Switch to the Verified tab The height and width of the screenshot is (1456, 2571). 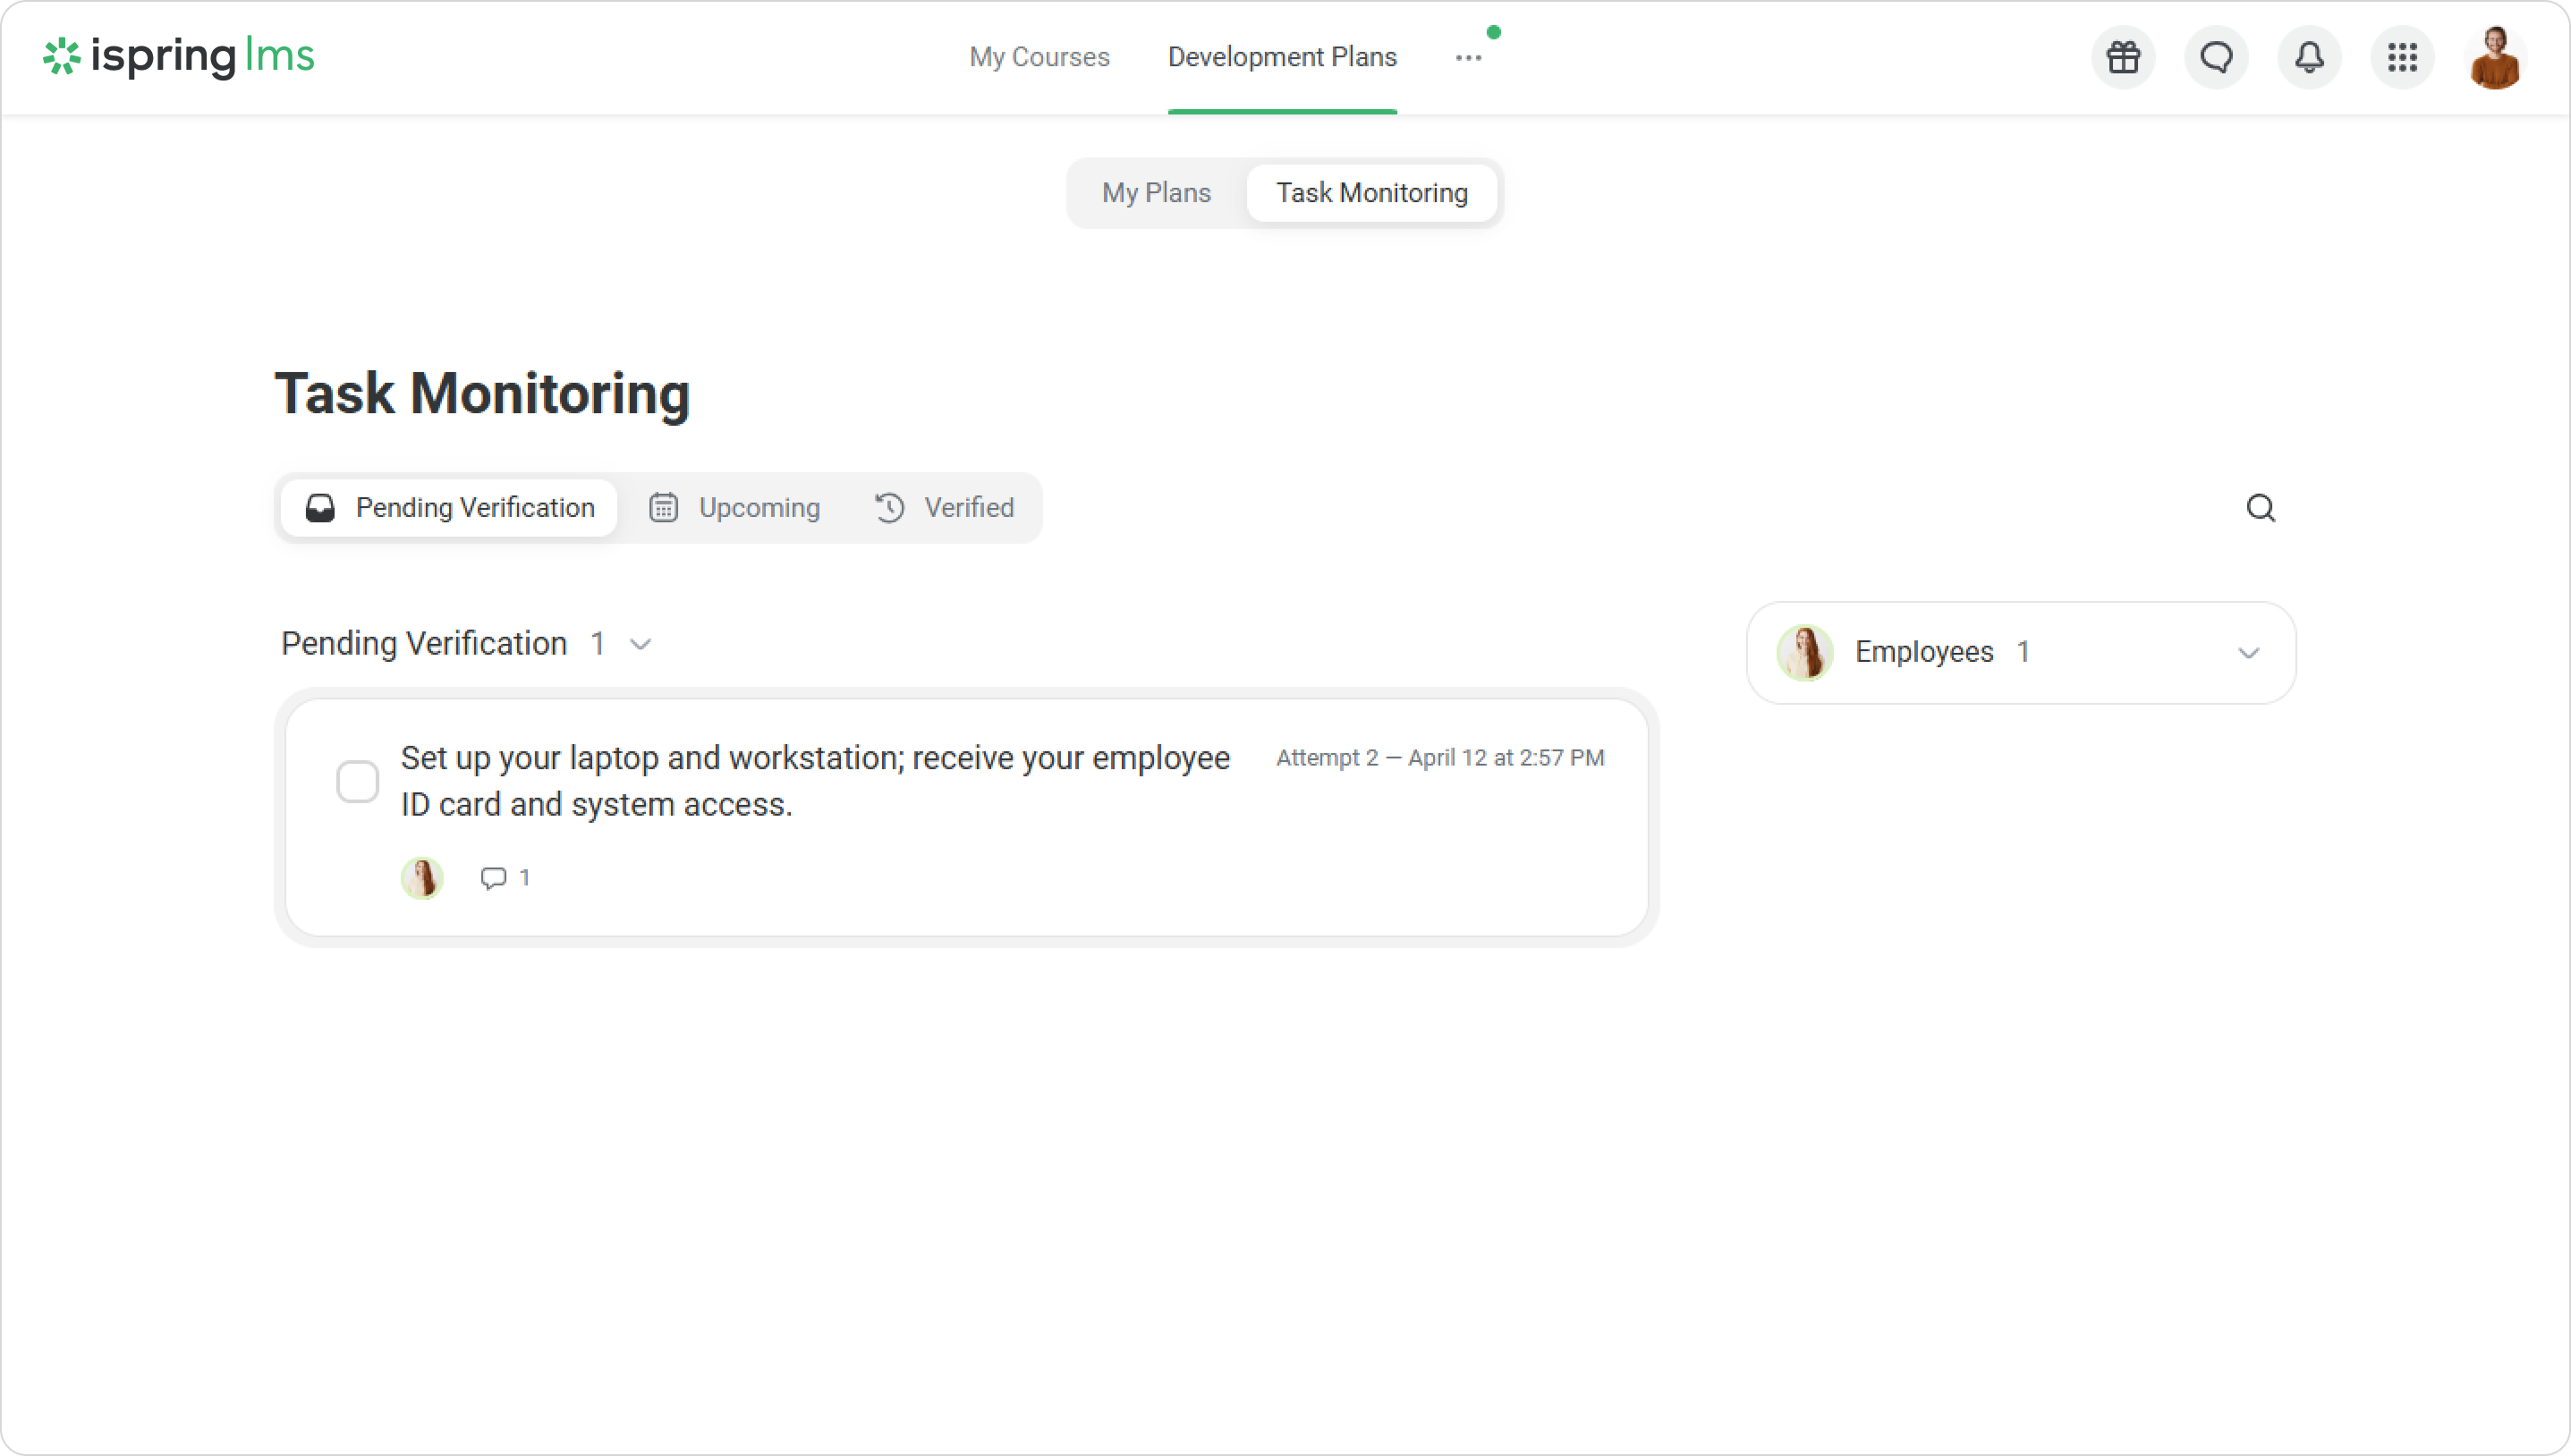[x=944, y=508]
